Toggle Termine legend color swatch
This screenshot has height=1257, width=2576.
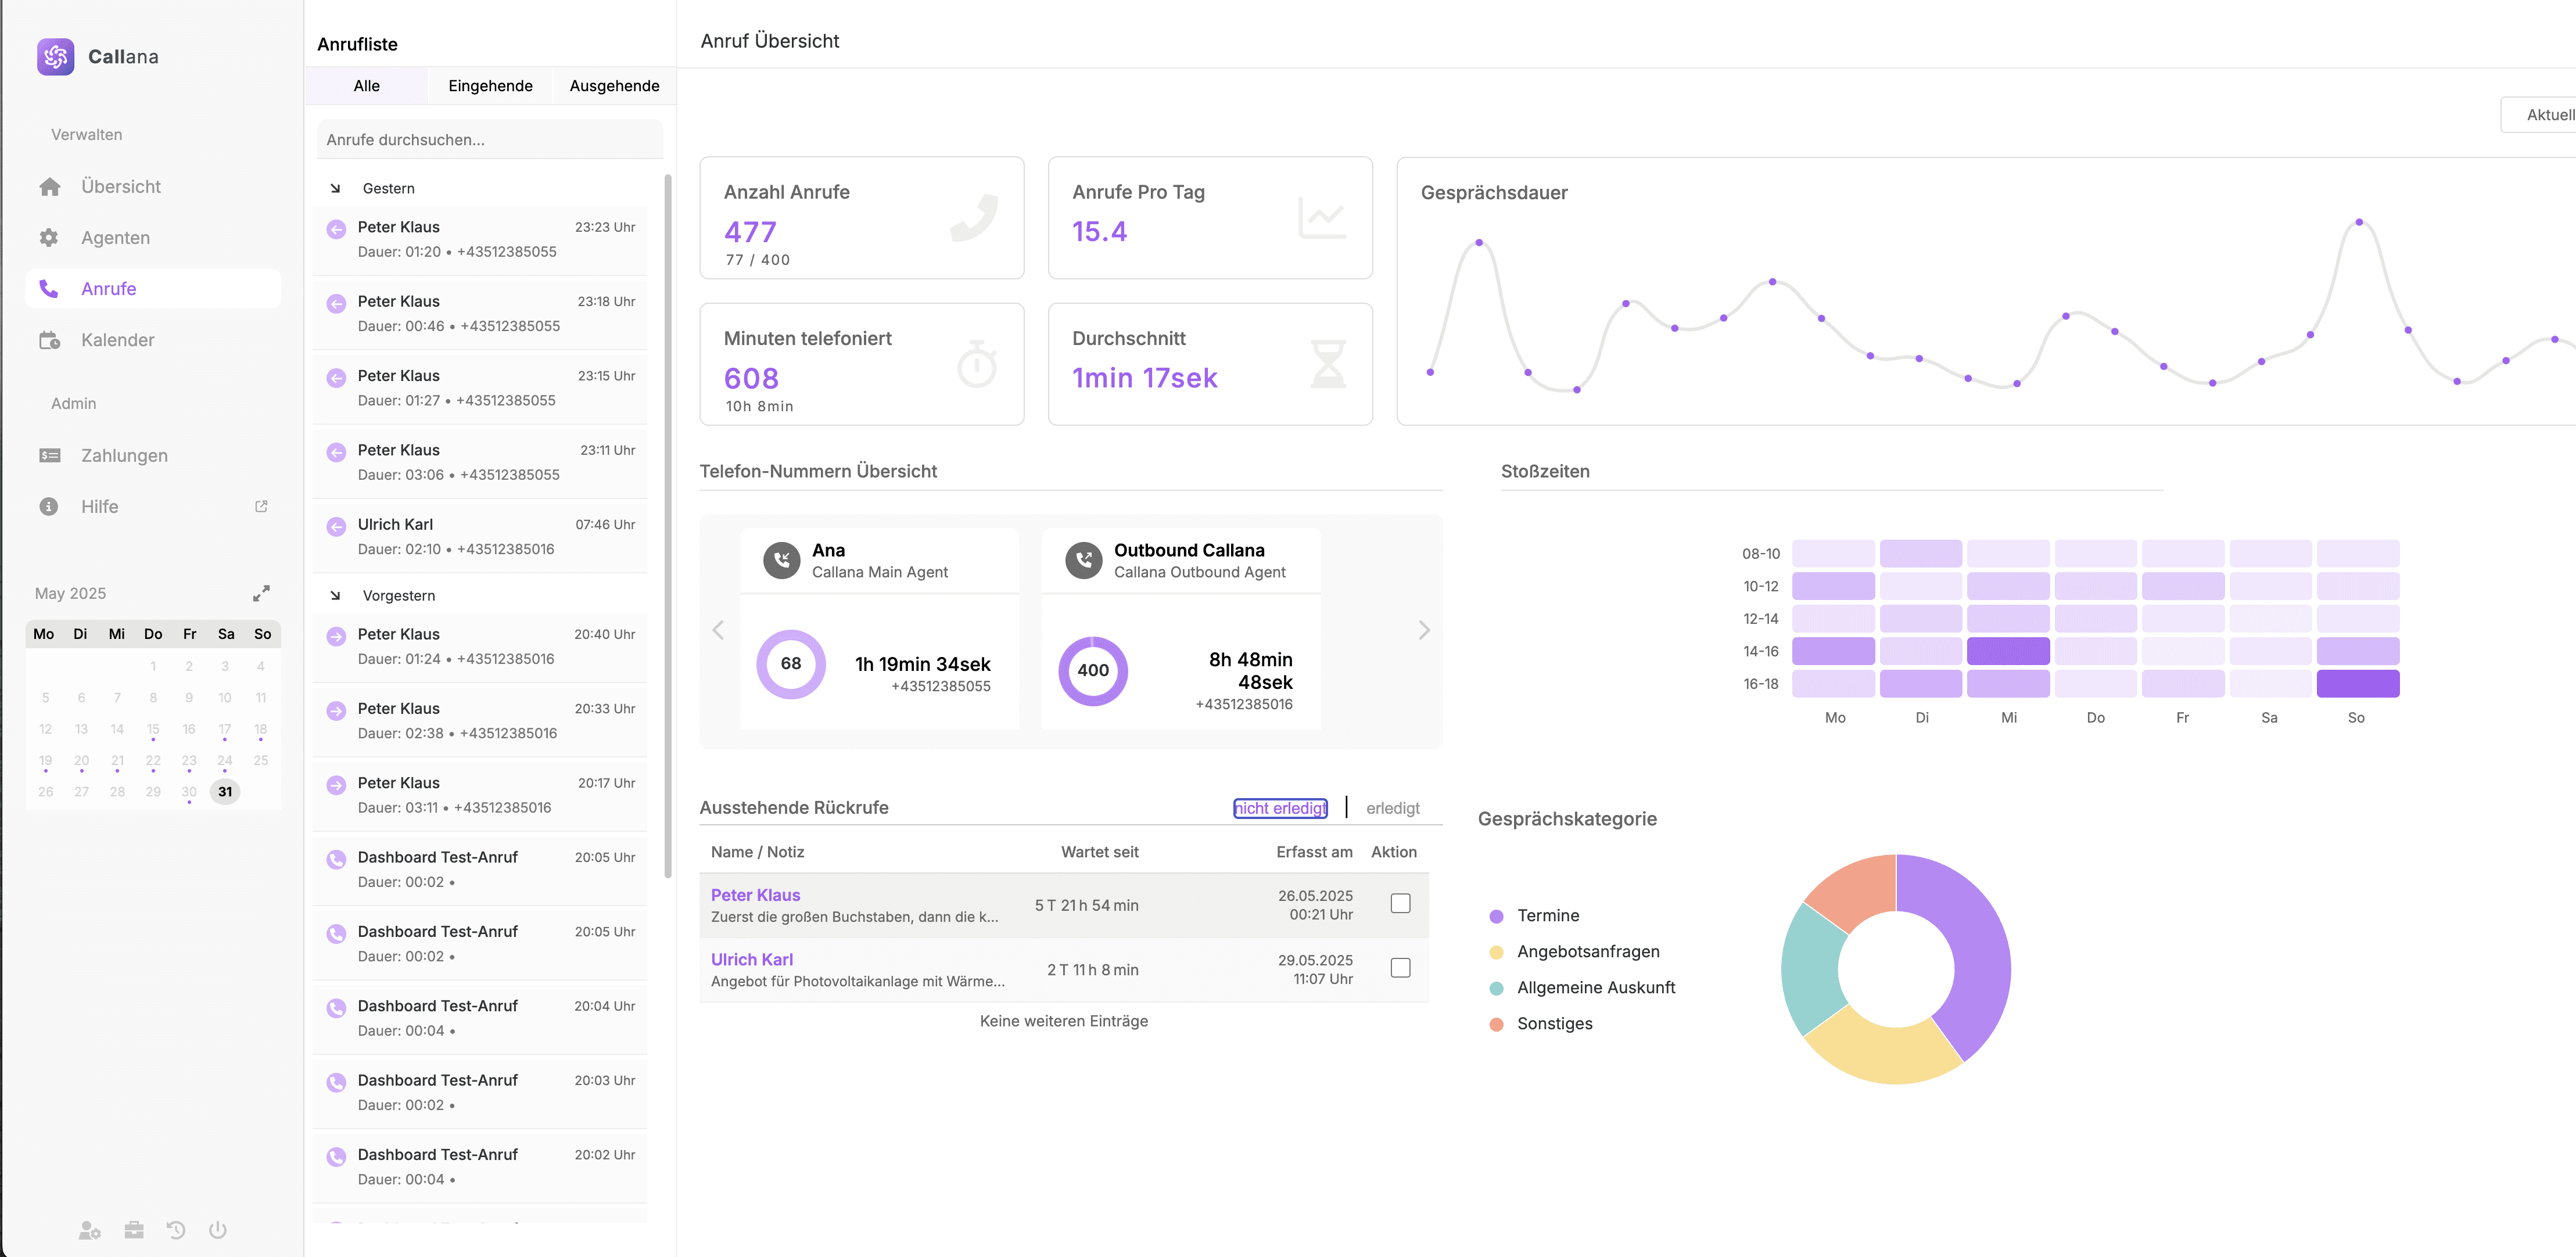[1496, 916]
